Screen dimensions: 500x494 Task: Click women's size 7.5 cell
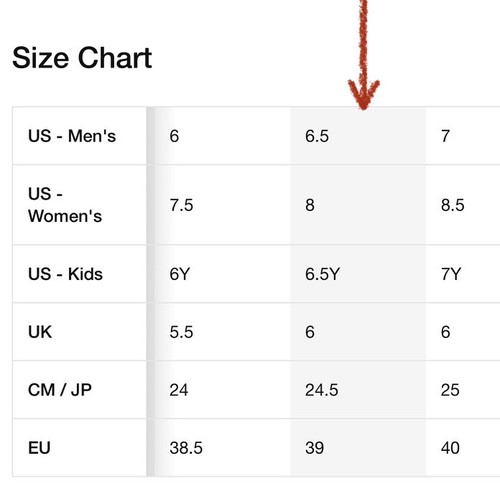[x=223, y=205]
